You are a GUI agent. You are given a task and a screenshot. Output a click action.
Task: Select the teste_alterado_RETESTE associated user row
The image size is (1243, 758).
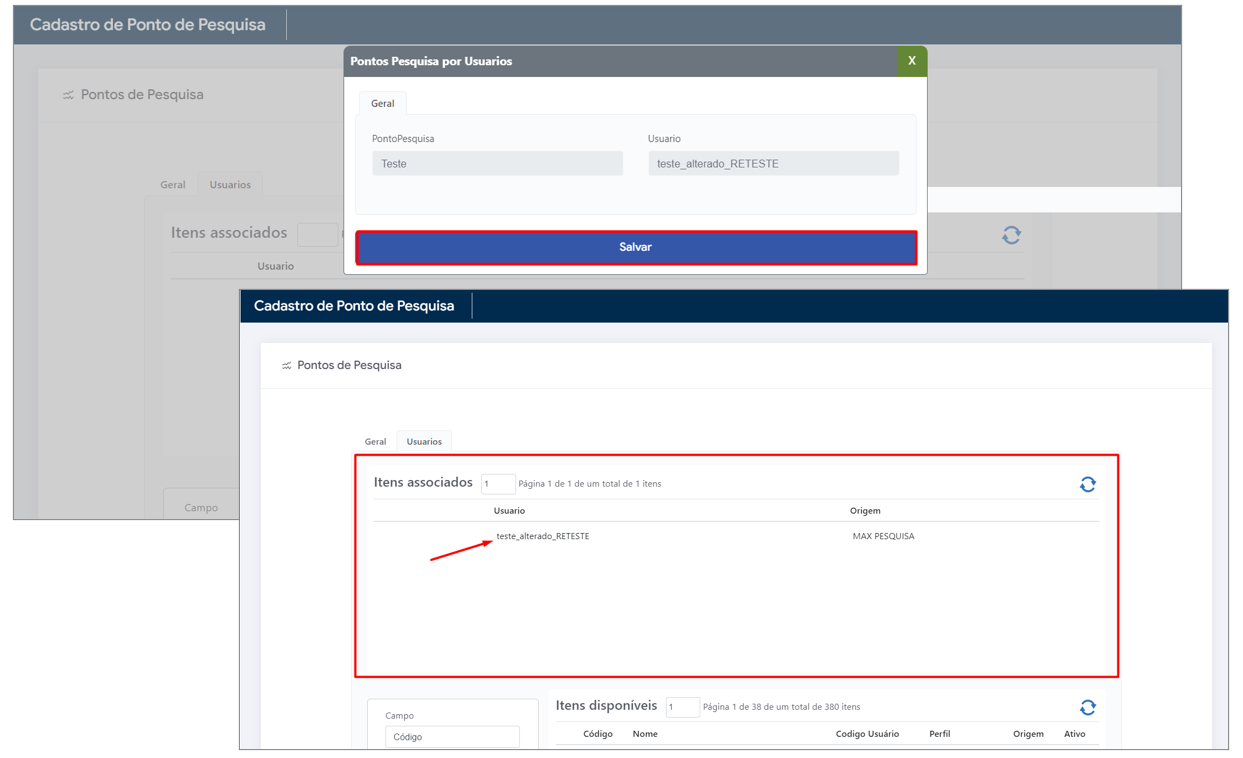pos(543,536)
